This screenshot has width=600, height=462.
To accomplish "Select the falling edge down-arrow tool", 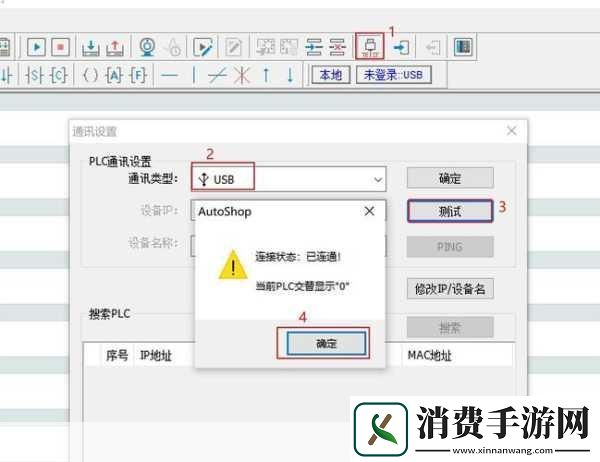I will tap(290, 75).
